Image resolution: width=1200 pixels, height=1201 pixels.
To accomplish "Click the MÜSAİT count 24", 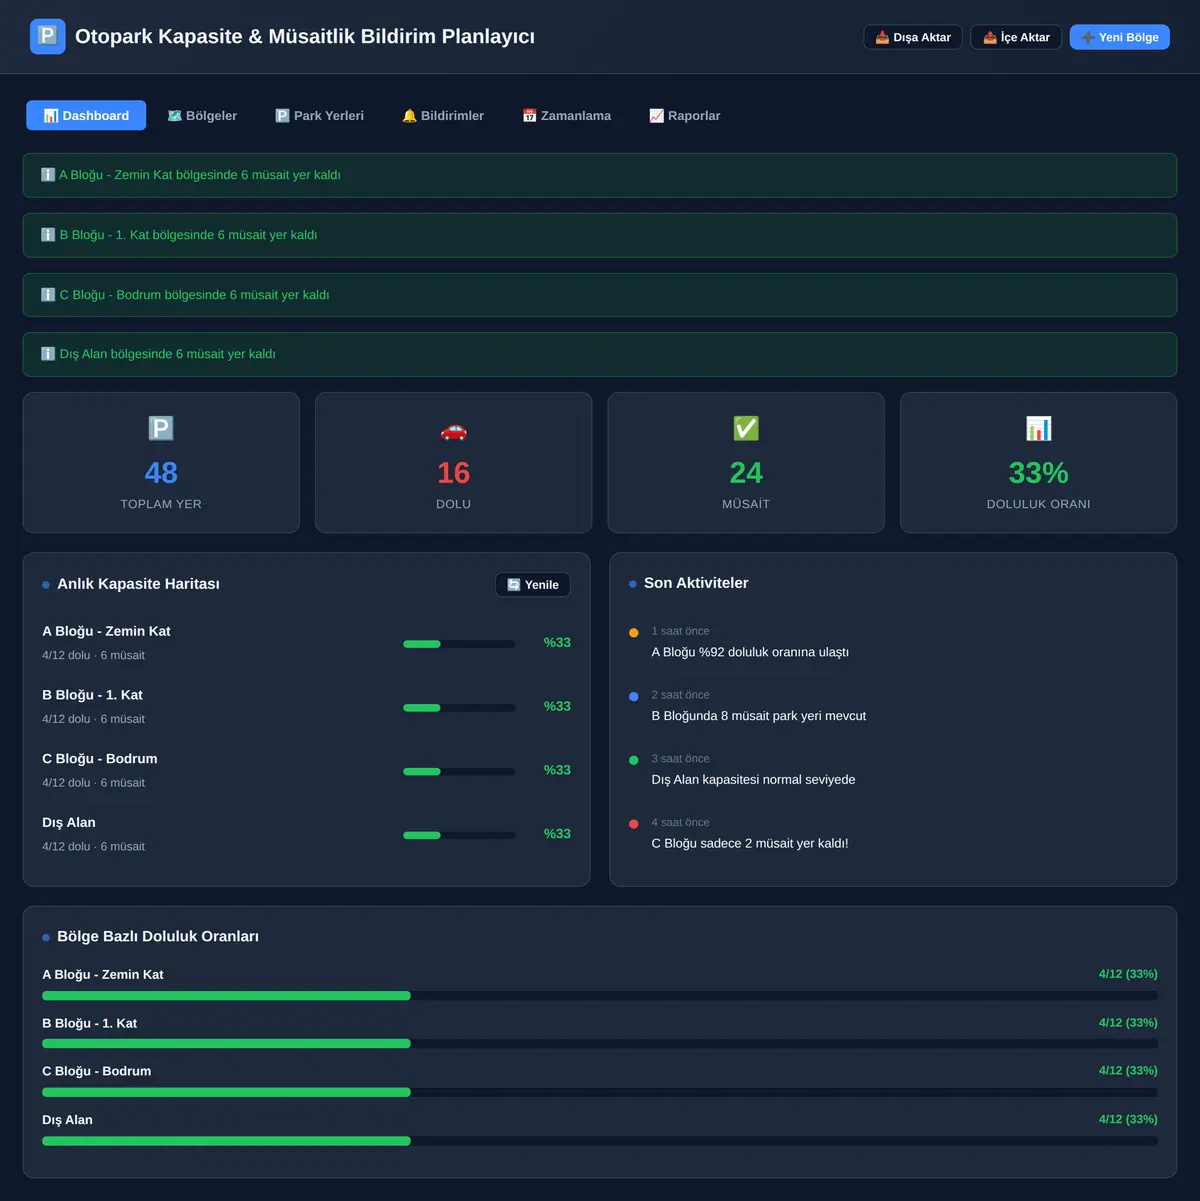I will point(746,473).
